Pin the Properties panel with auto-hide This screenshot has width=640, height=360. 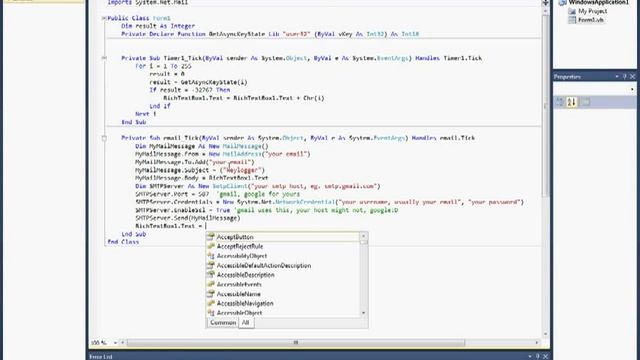coord(624,76)
